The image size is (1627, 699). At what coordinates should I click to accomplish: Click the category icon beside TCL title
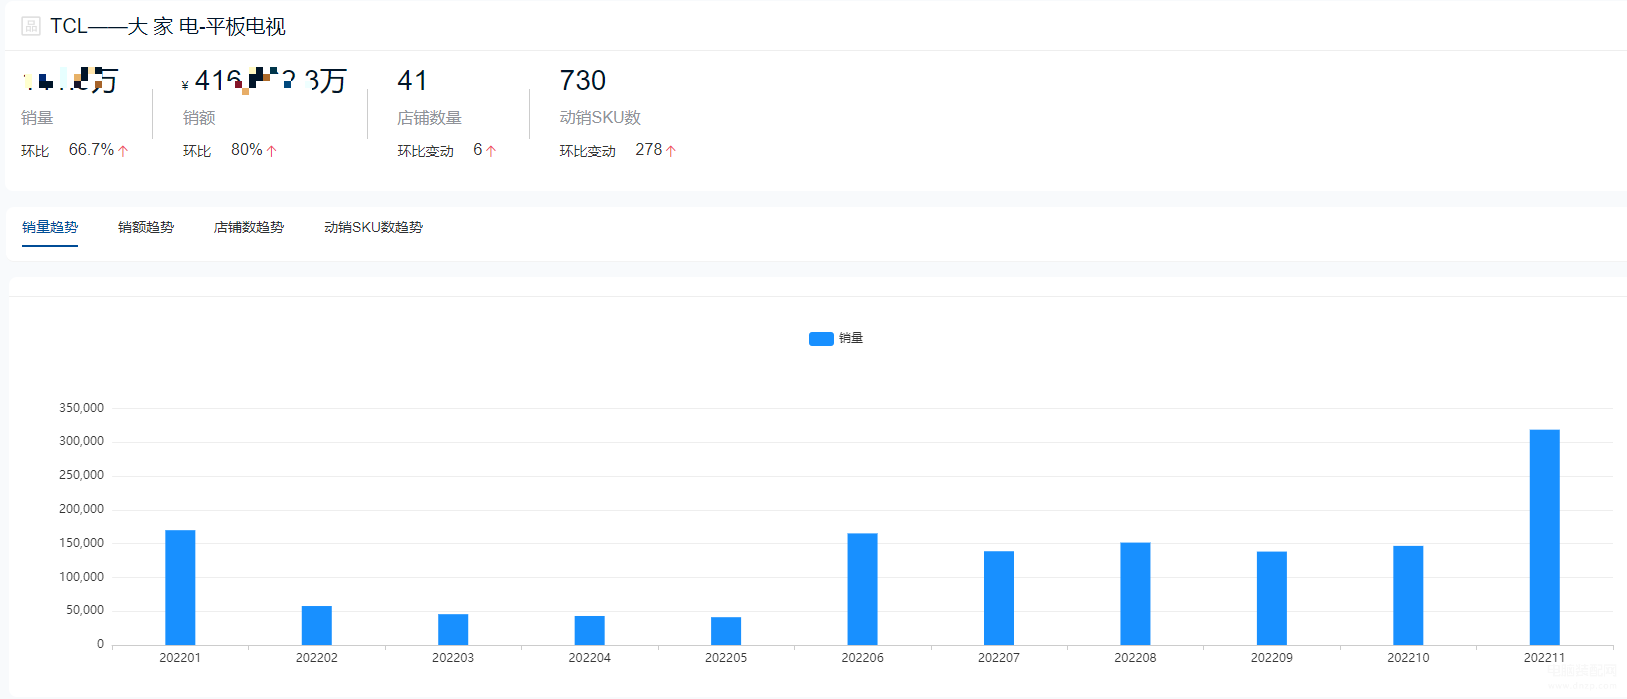[x=31, y=26]
